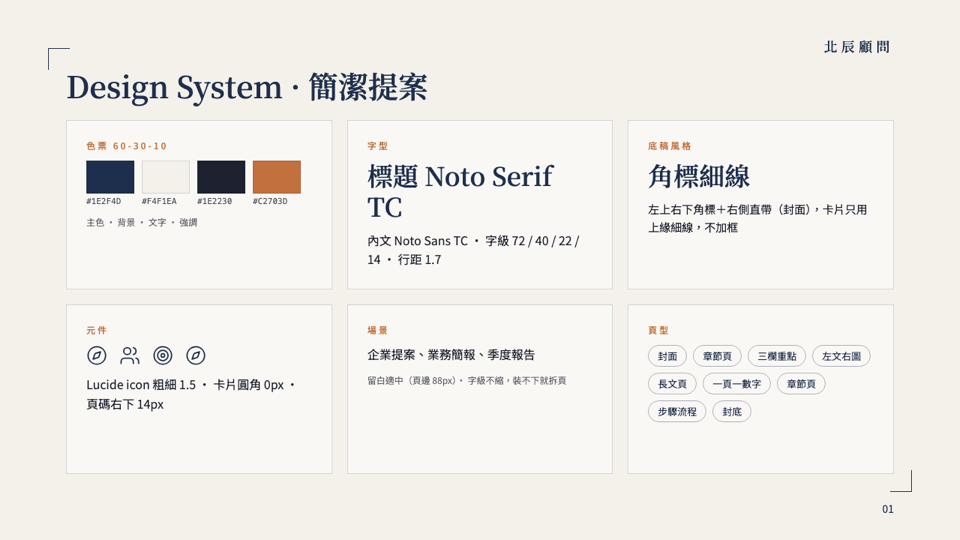Click the #1E2F4D hex code text

(x=103, y=201)
